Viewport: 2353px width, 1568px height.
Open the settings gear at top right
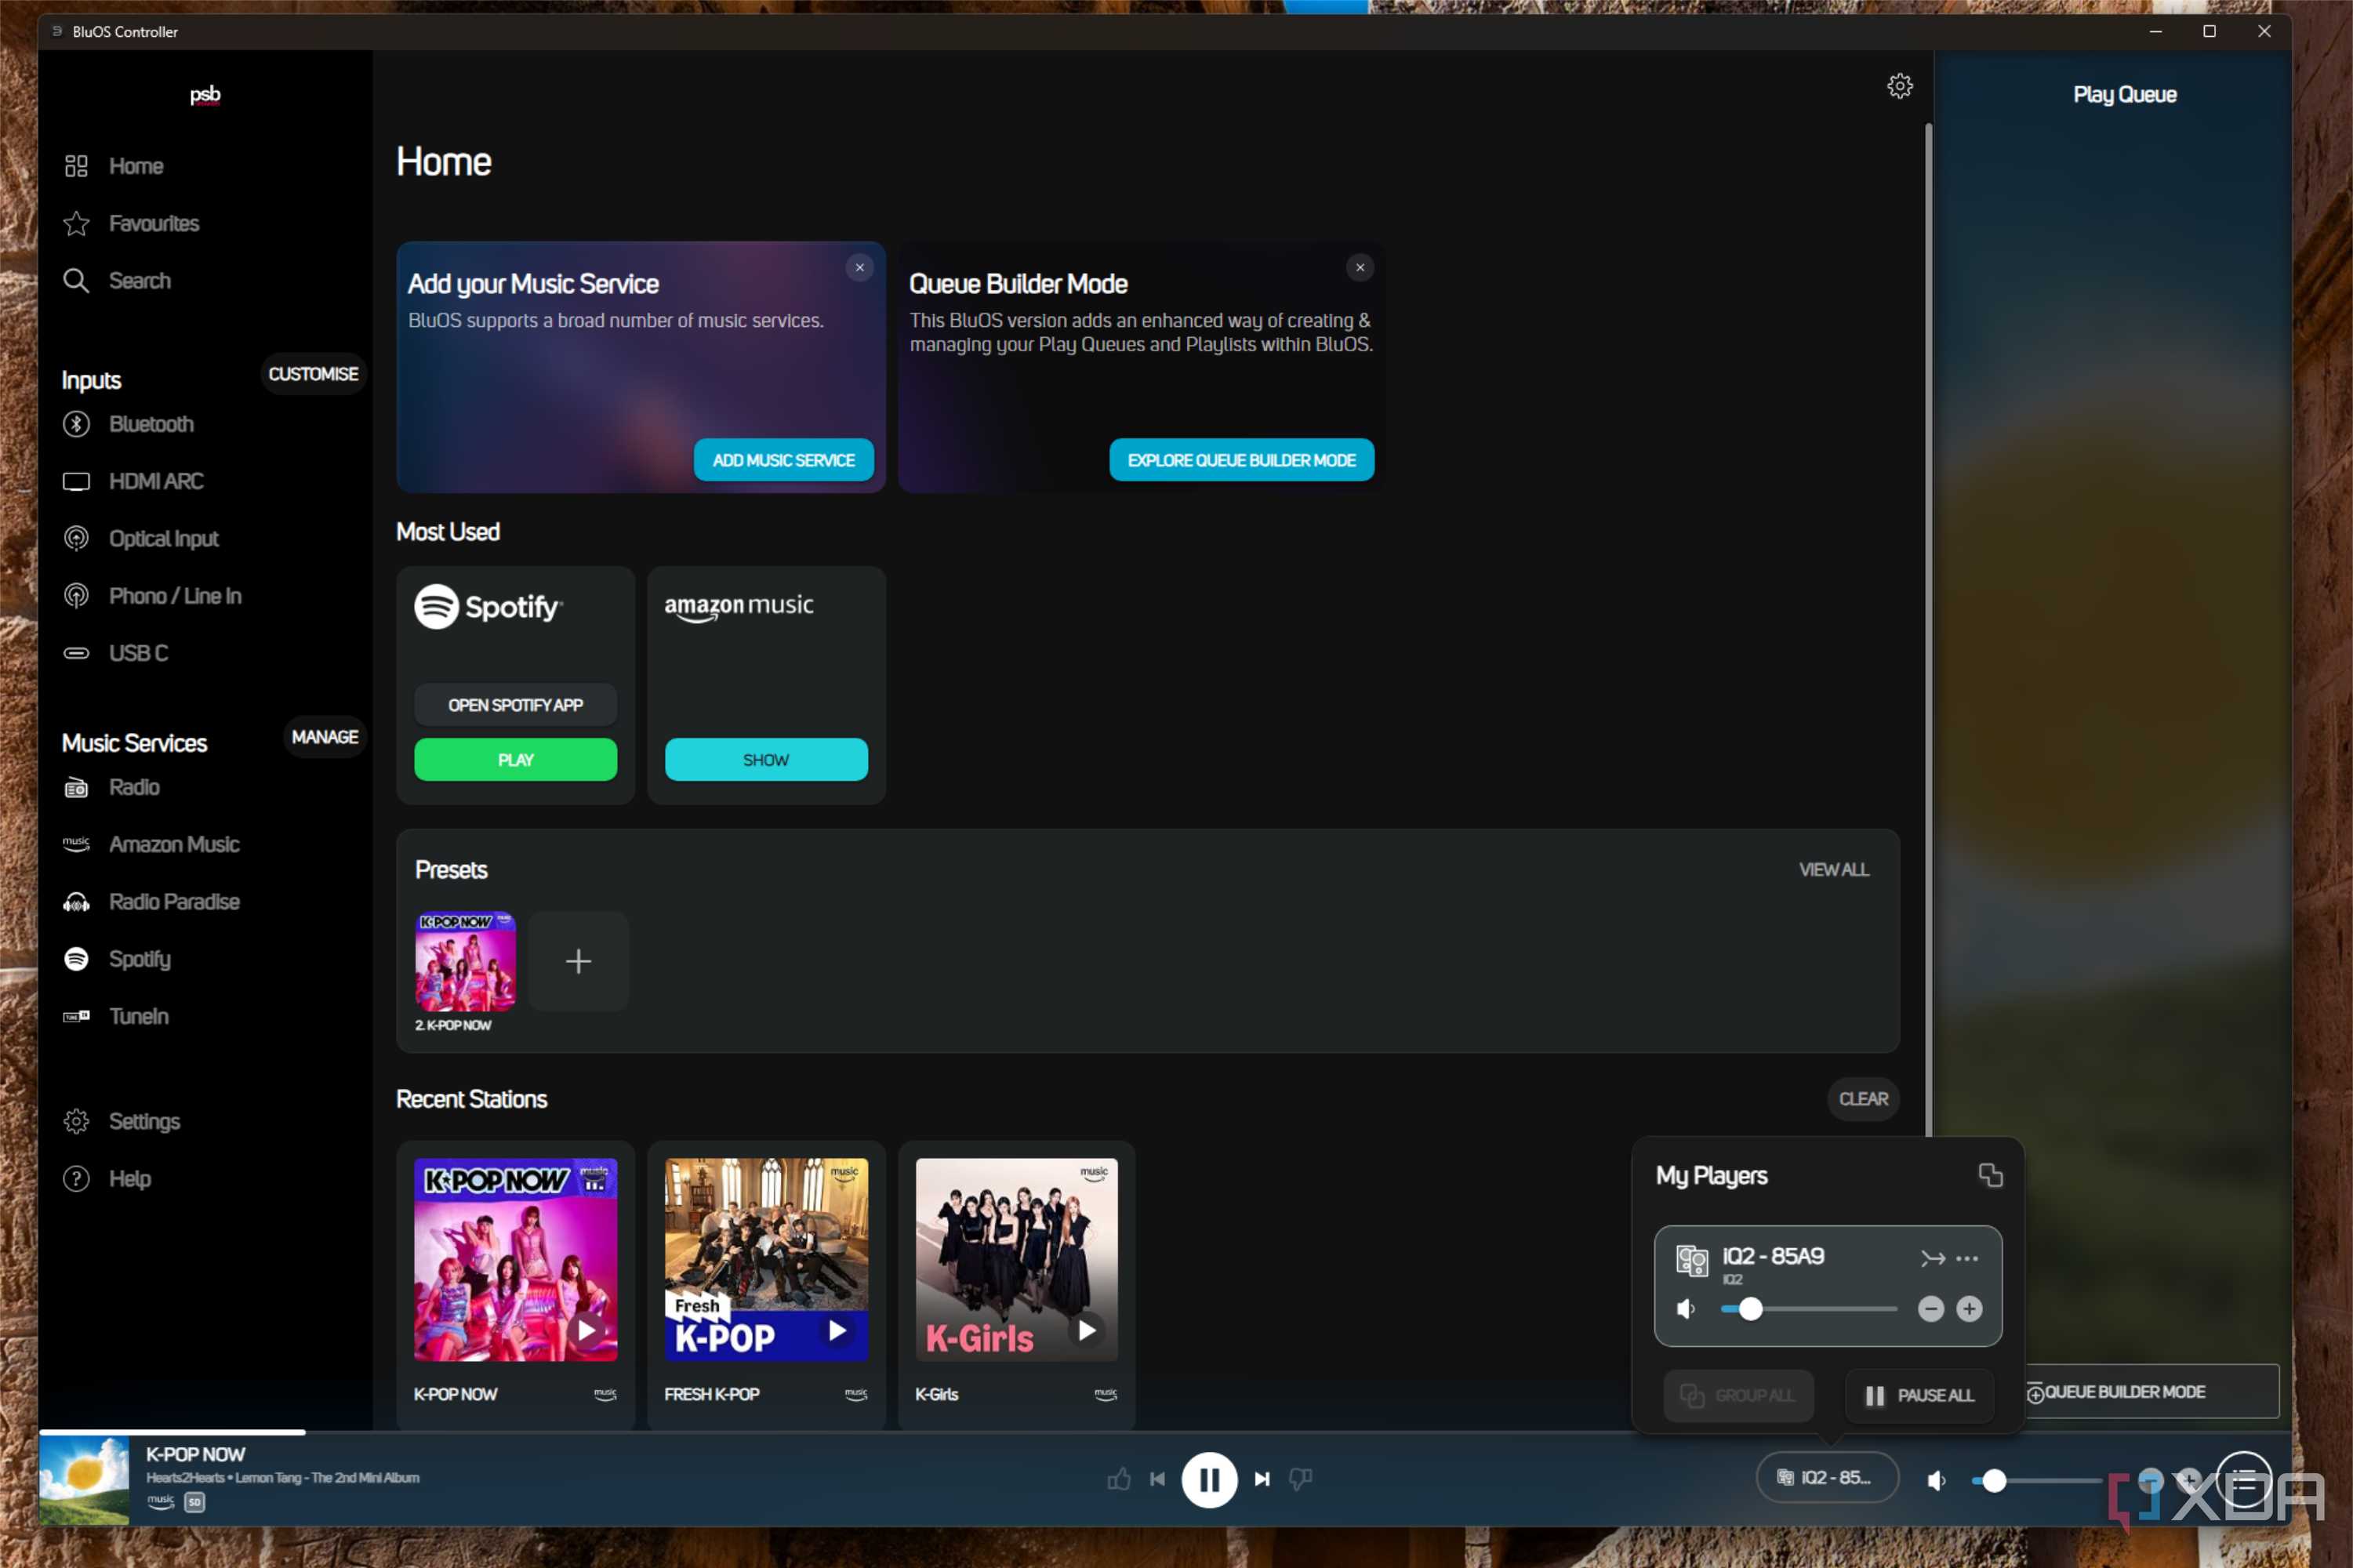click(x=1899, y=86)
